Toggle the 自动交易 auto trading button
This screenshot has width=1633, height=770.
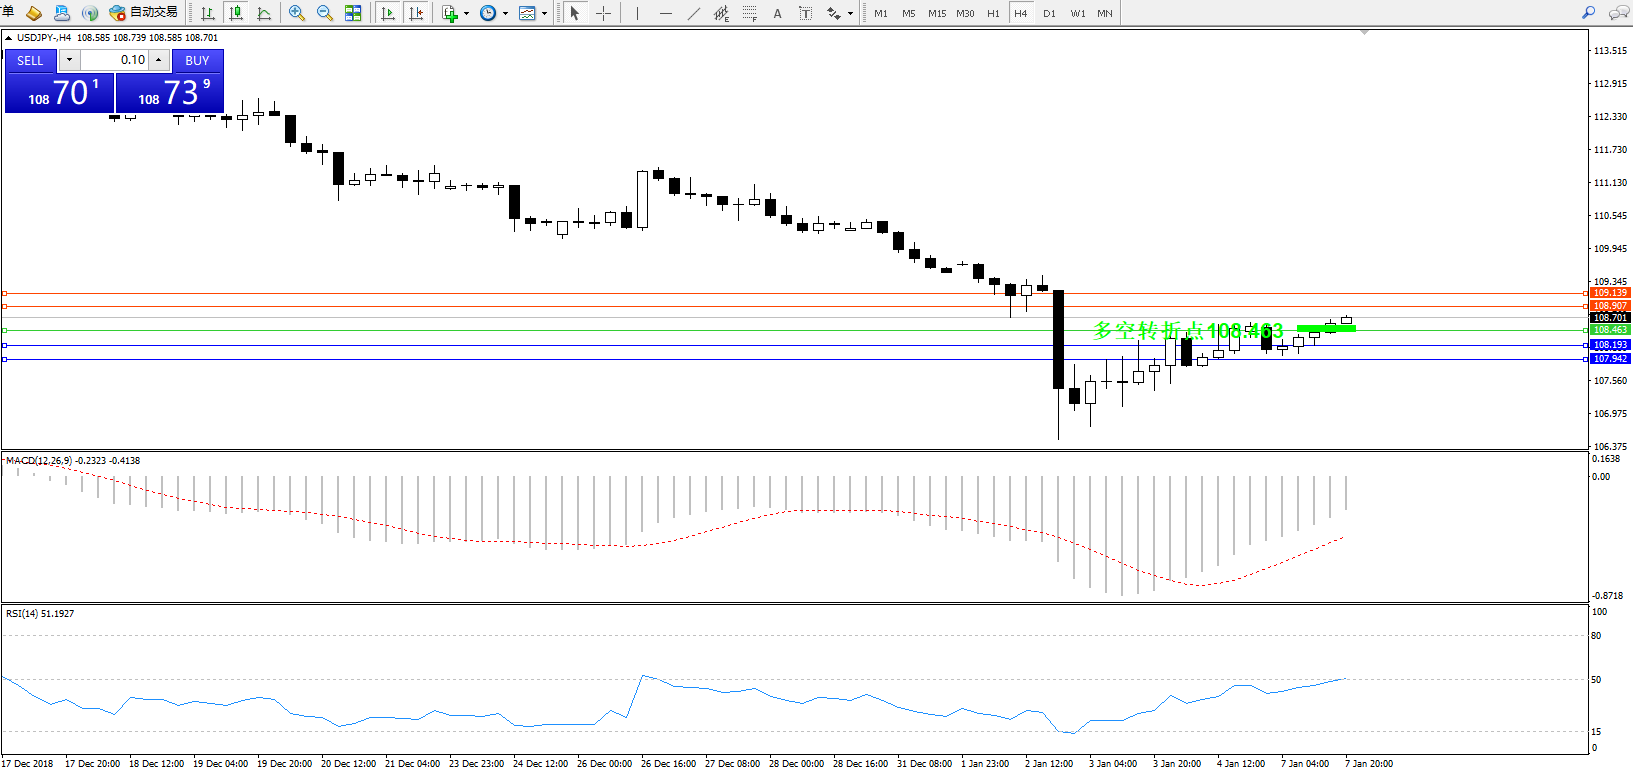click(x=144, y=13)
